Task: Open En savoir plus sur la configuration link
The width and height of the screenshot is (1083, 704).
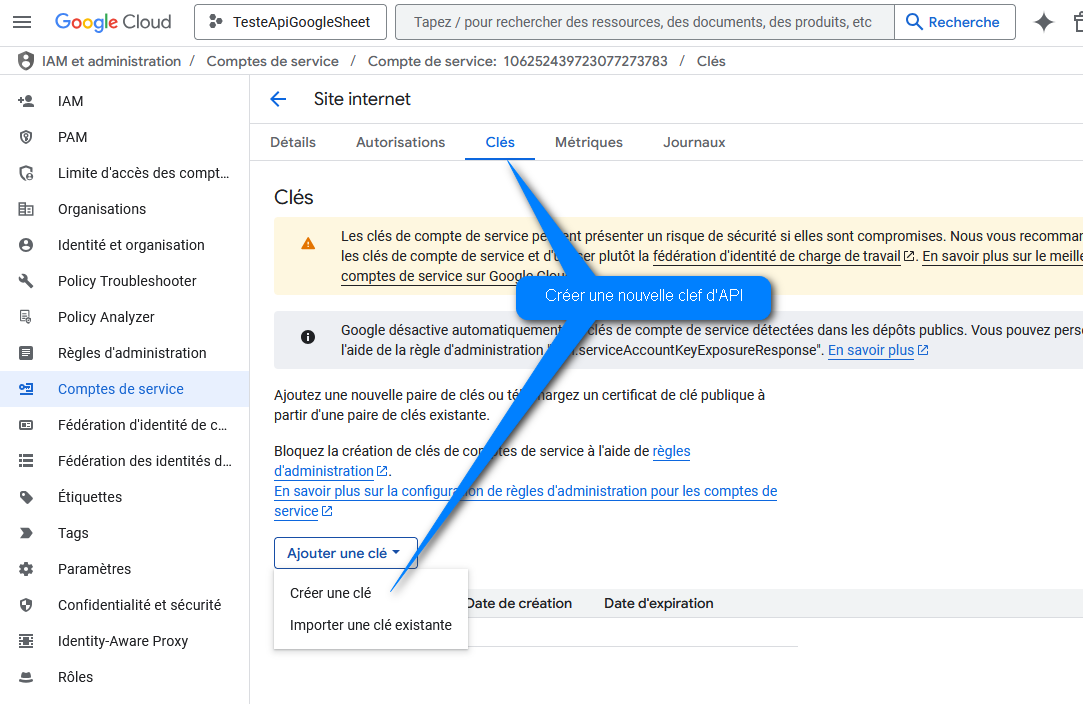Action: point(526,491)
